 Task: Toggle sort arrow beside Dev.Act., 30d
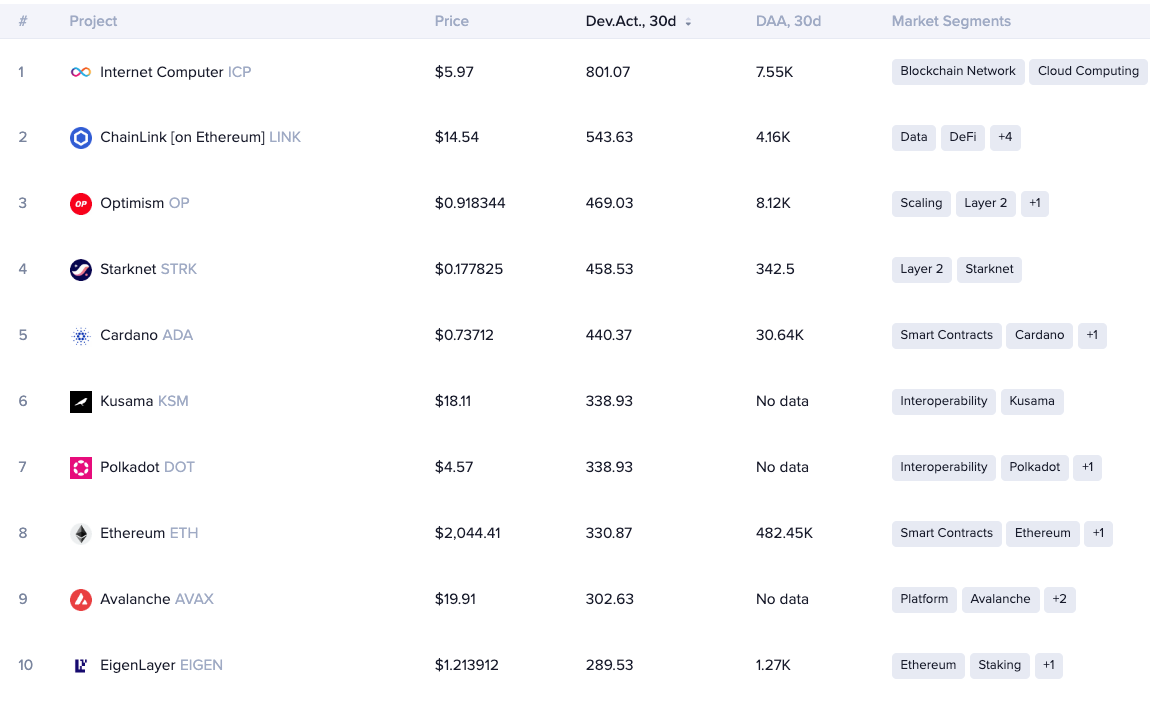click(688, 23)
